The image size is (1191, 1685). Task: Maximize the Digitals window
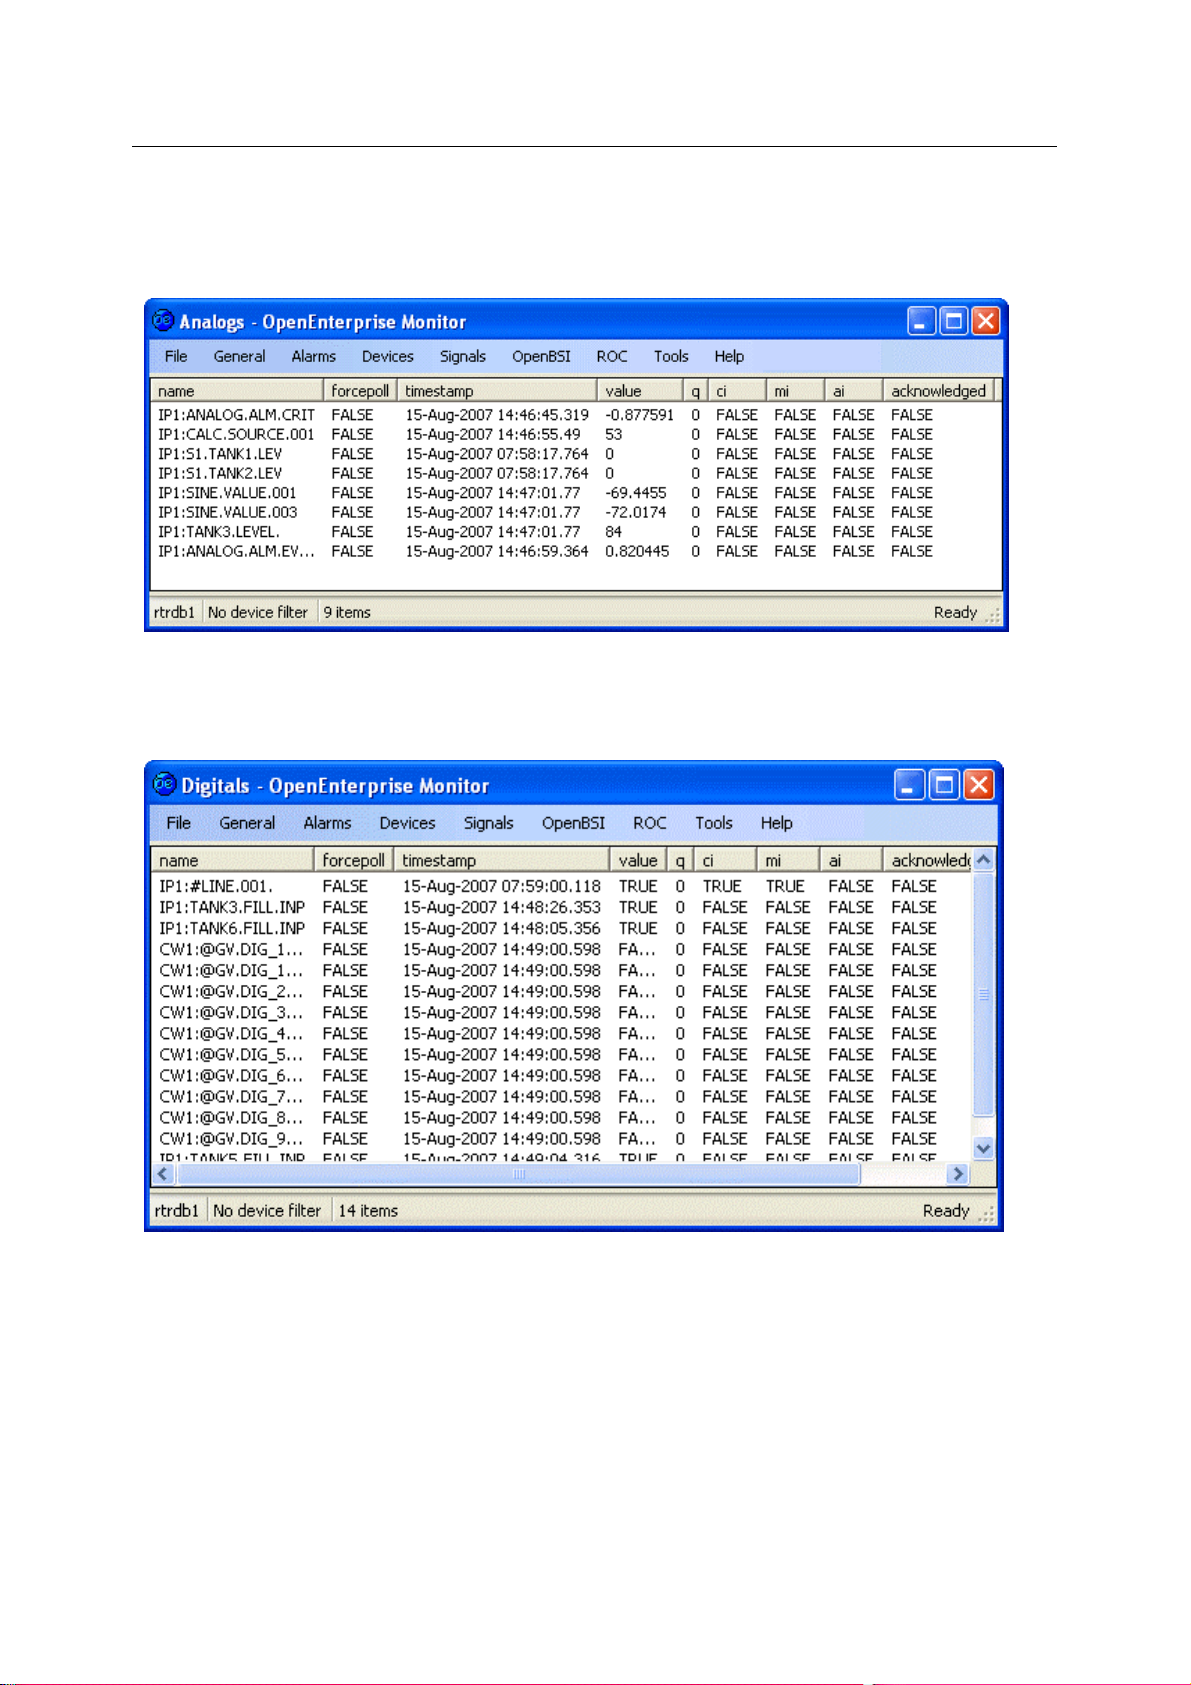click(944, 785)
